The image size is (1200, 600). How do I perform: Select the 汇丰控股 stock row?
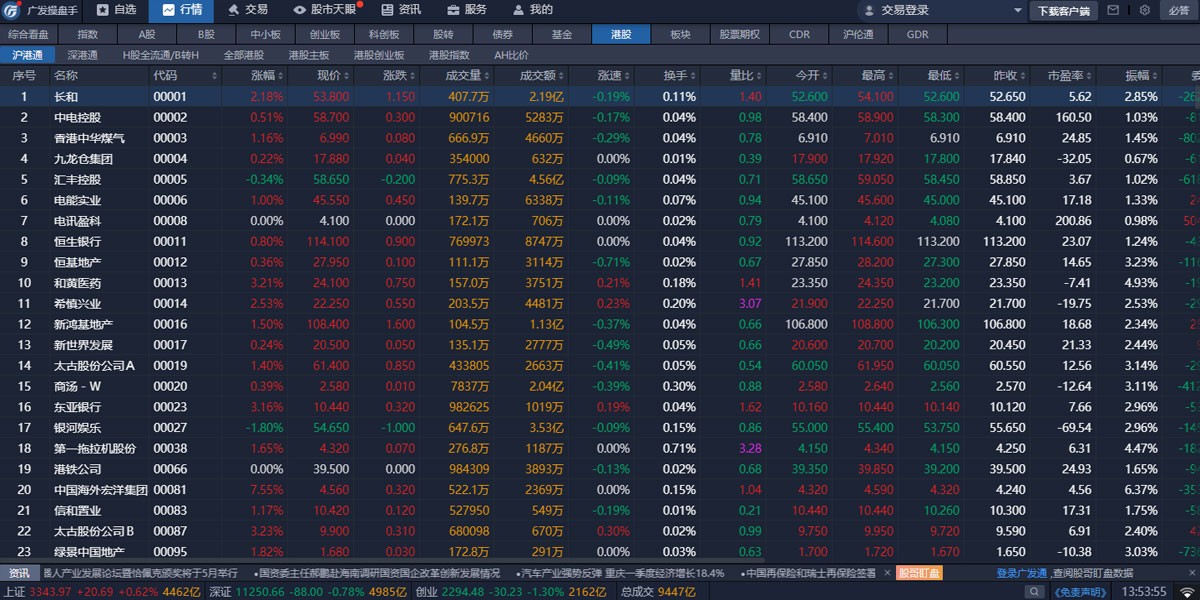click(600, 180)
